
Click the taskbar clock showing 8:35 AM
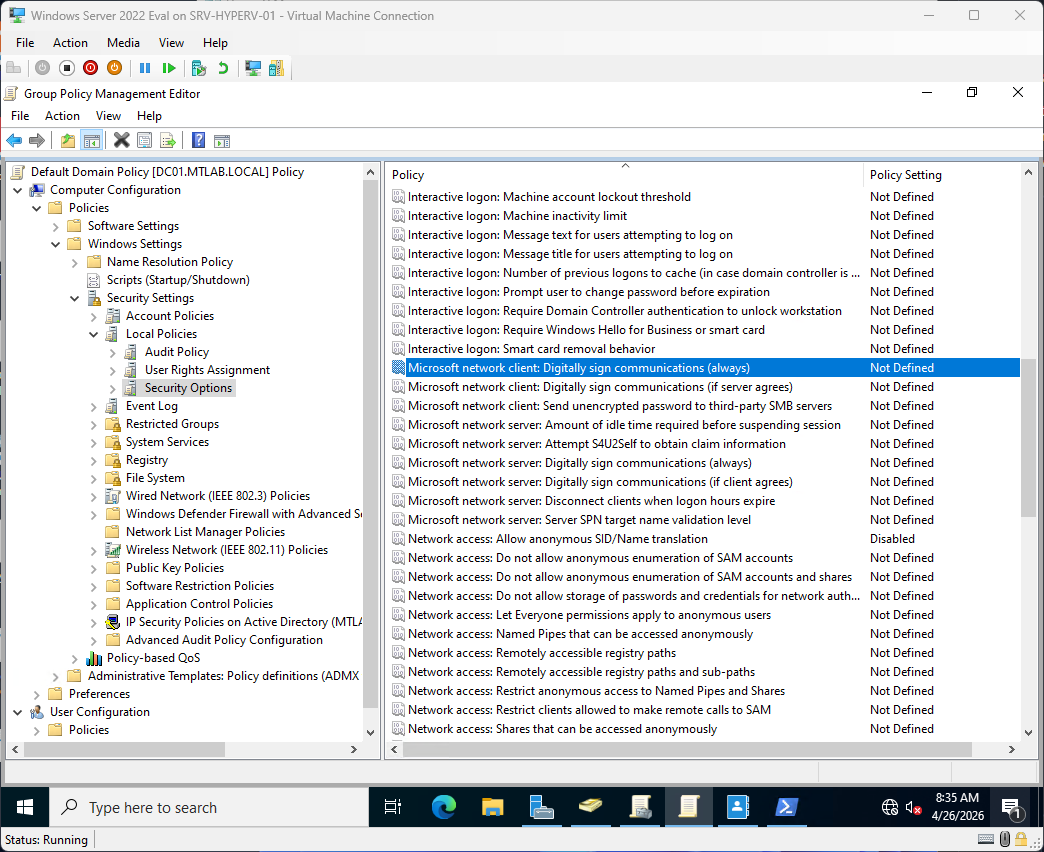tap(957, 807)
